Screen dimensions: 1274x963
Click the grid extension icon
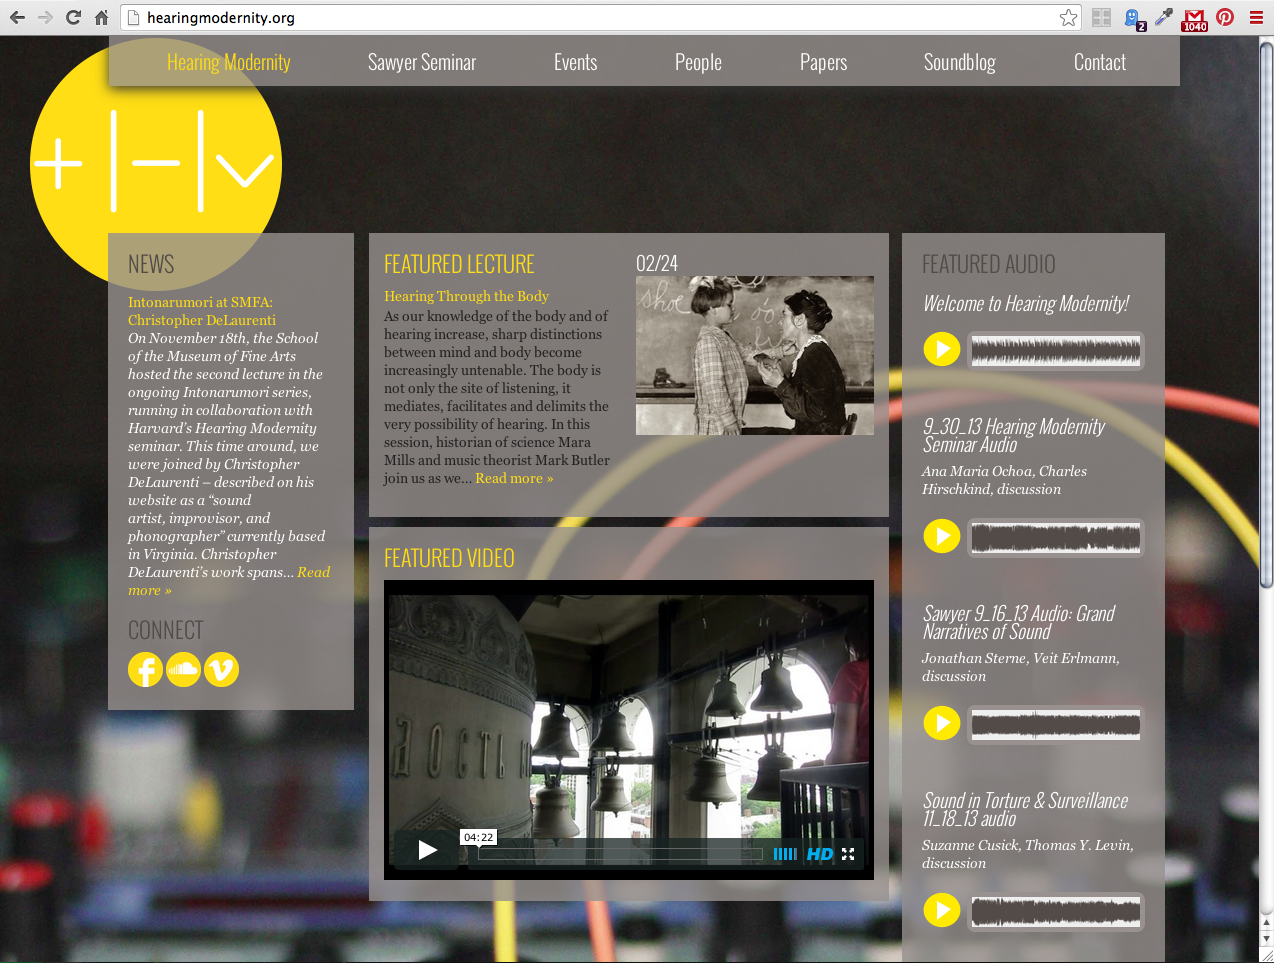[x=1101, y=17]
